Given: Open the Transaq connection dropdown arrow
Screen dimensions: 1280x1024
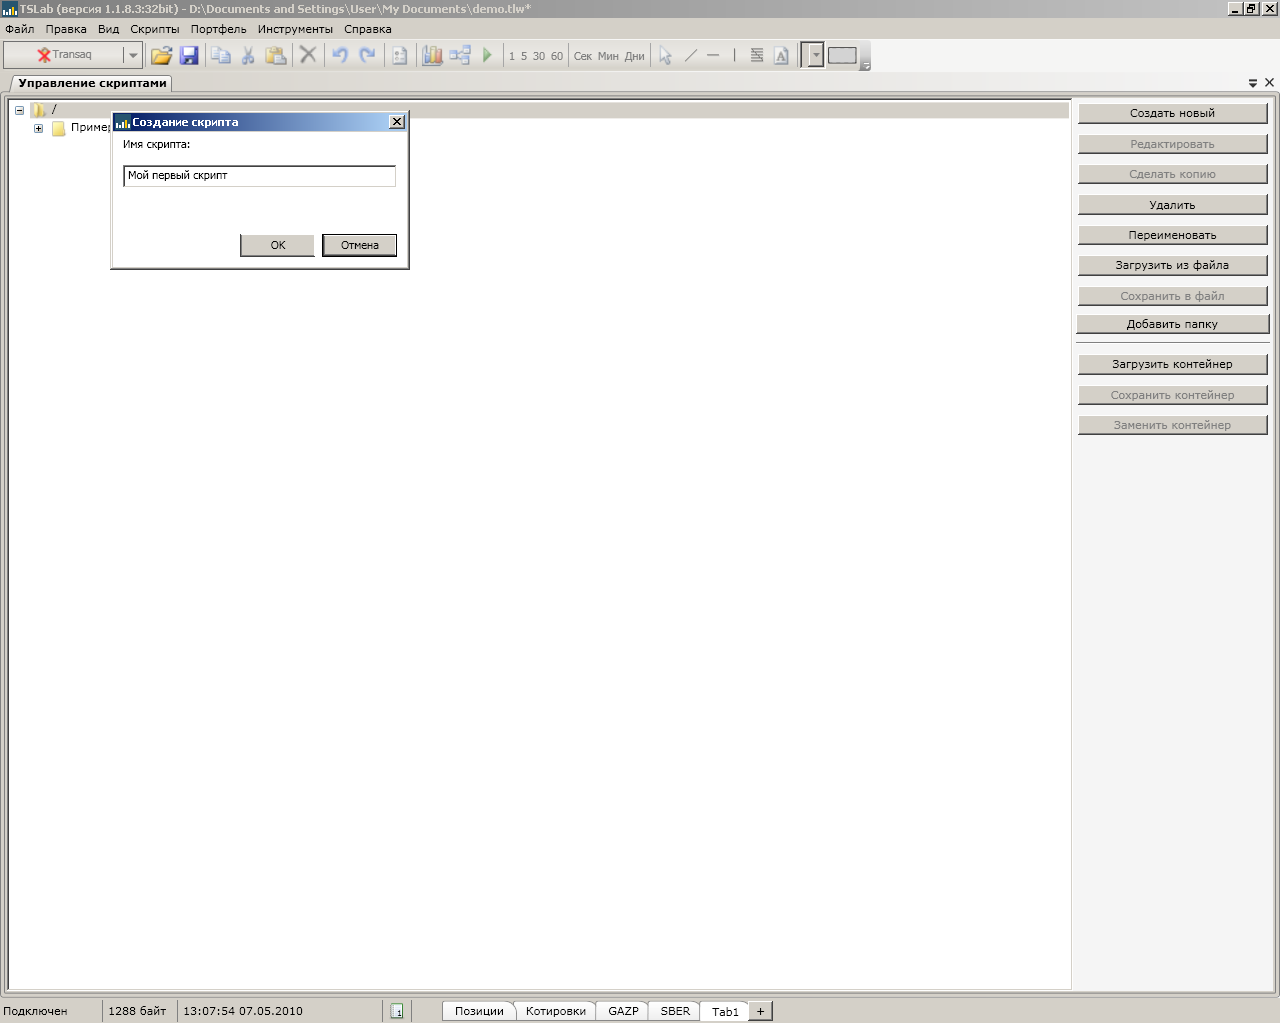Looking at the screenshot, I should click(x=132, y=55).
